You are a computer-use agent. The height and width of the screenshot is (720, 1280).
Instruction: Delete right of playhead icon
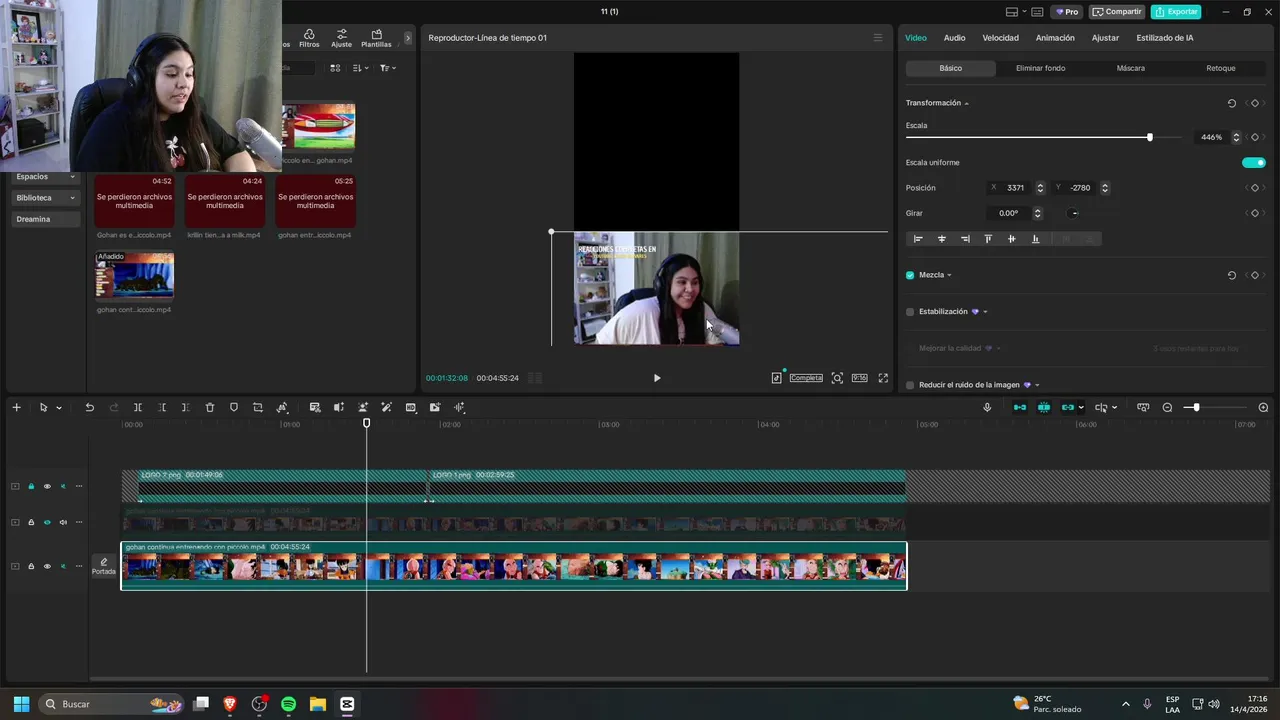pyautogui.click(x=185, y=407)
